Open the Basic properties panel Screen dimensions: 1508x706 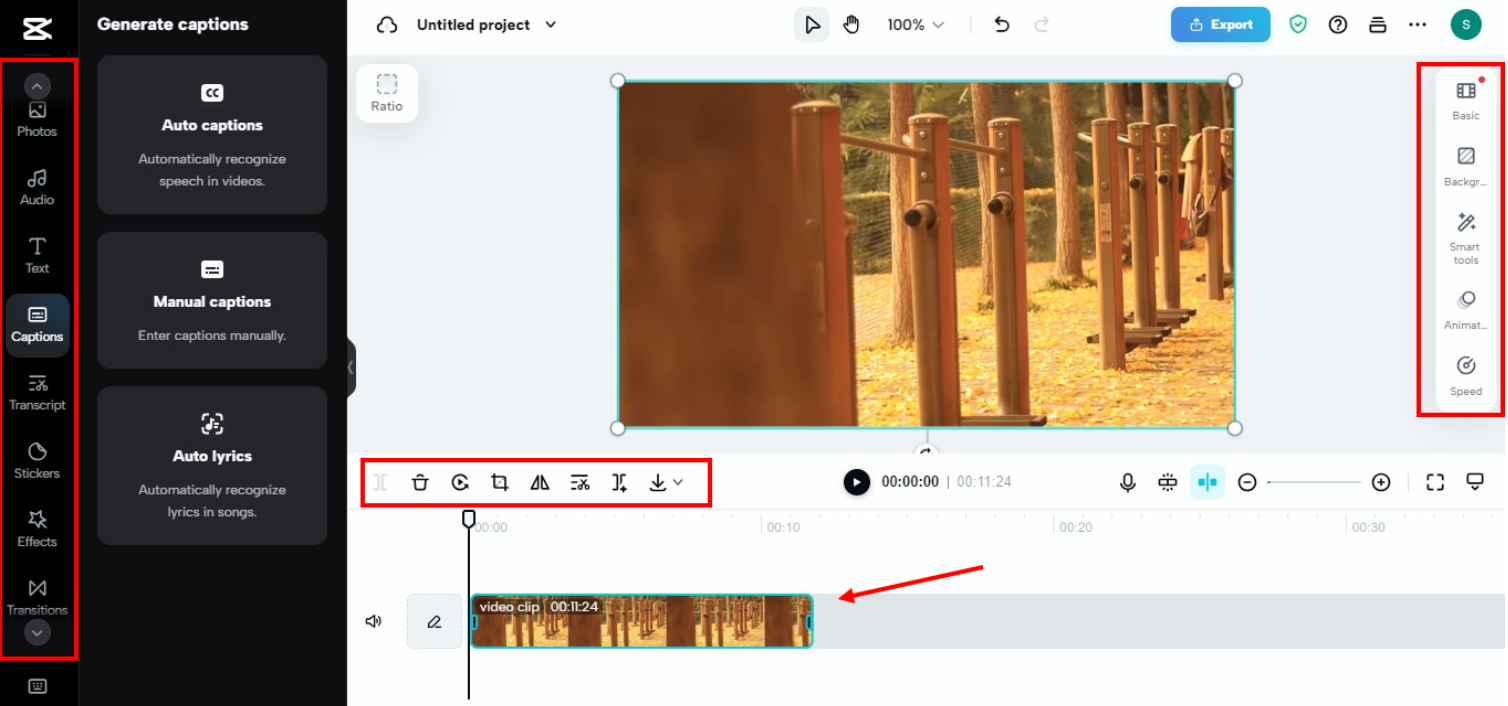(x=1466, y=101)
